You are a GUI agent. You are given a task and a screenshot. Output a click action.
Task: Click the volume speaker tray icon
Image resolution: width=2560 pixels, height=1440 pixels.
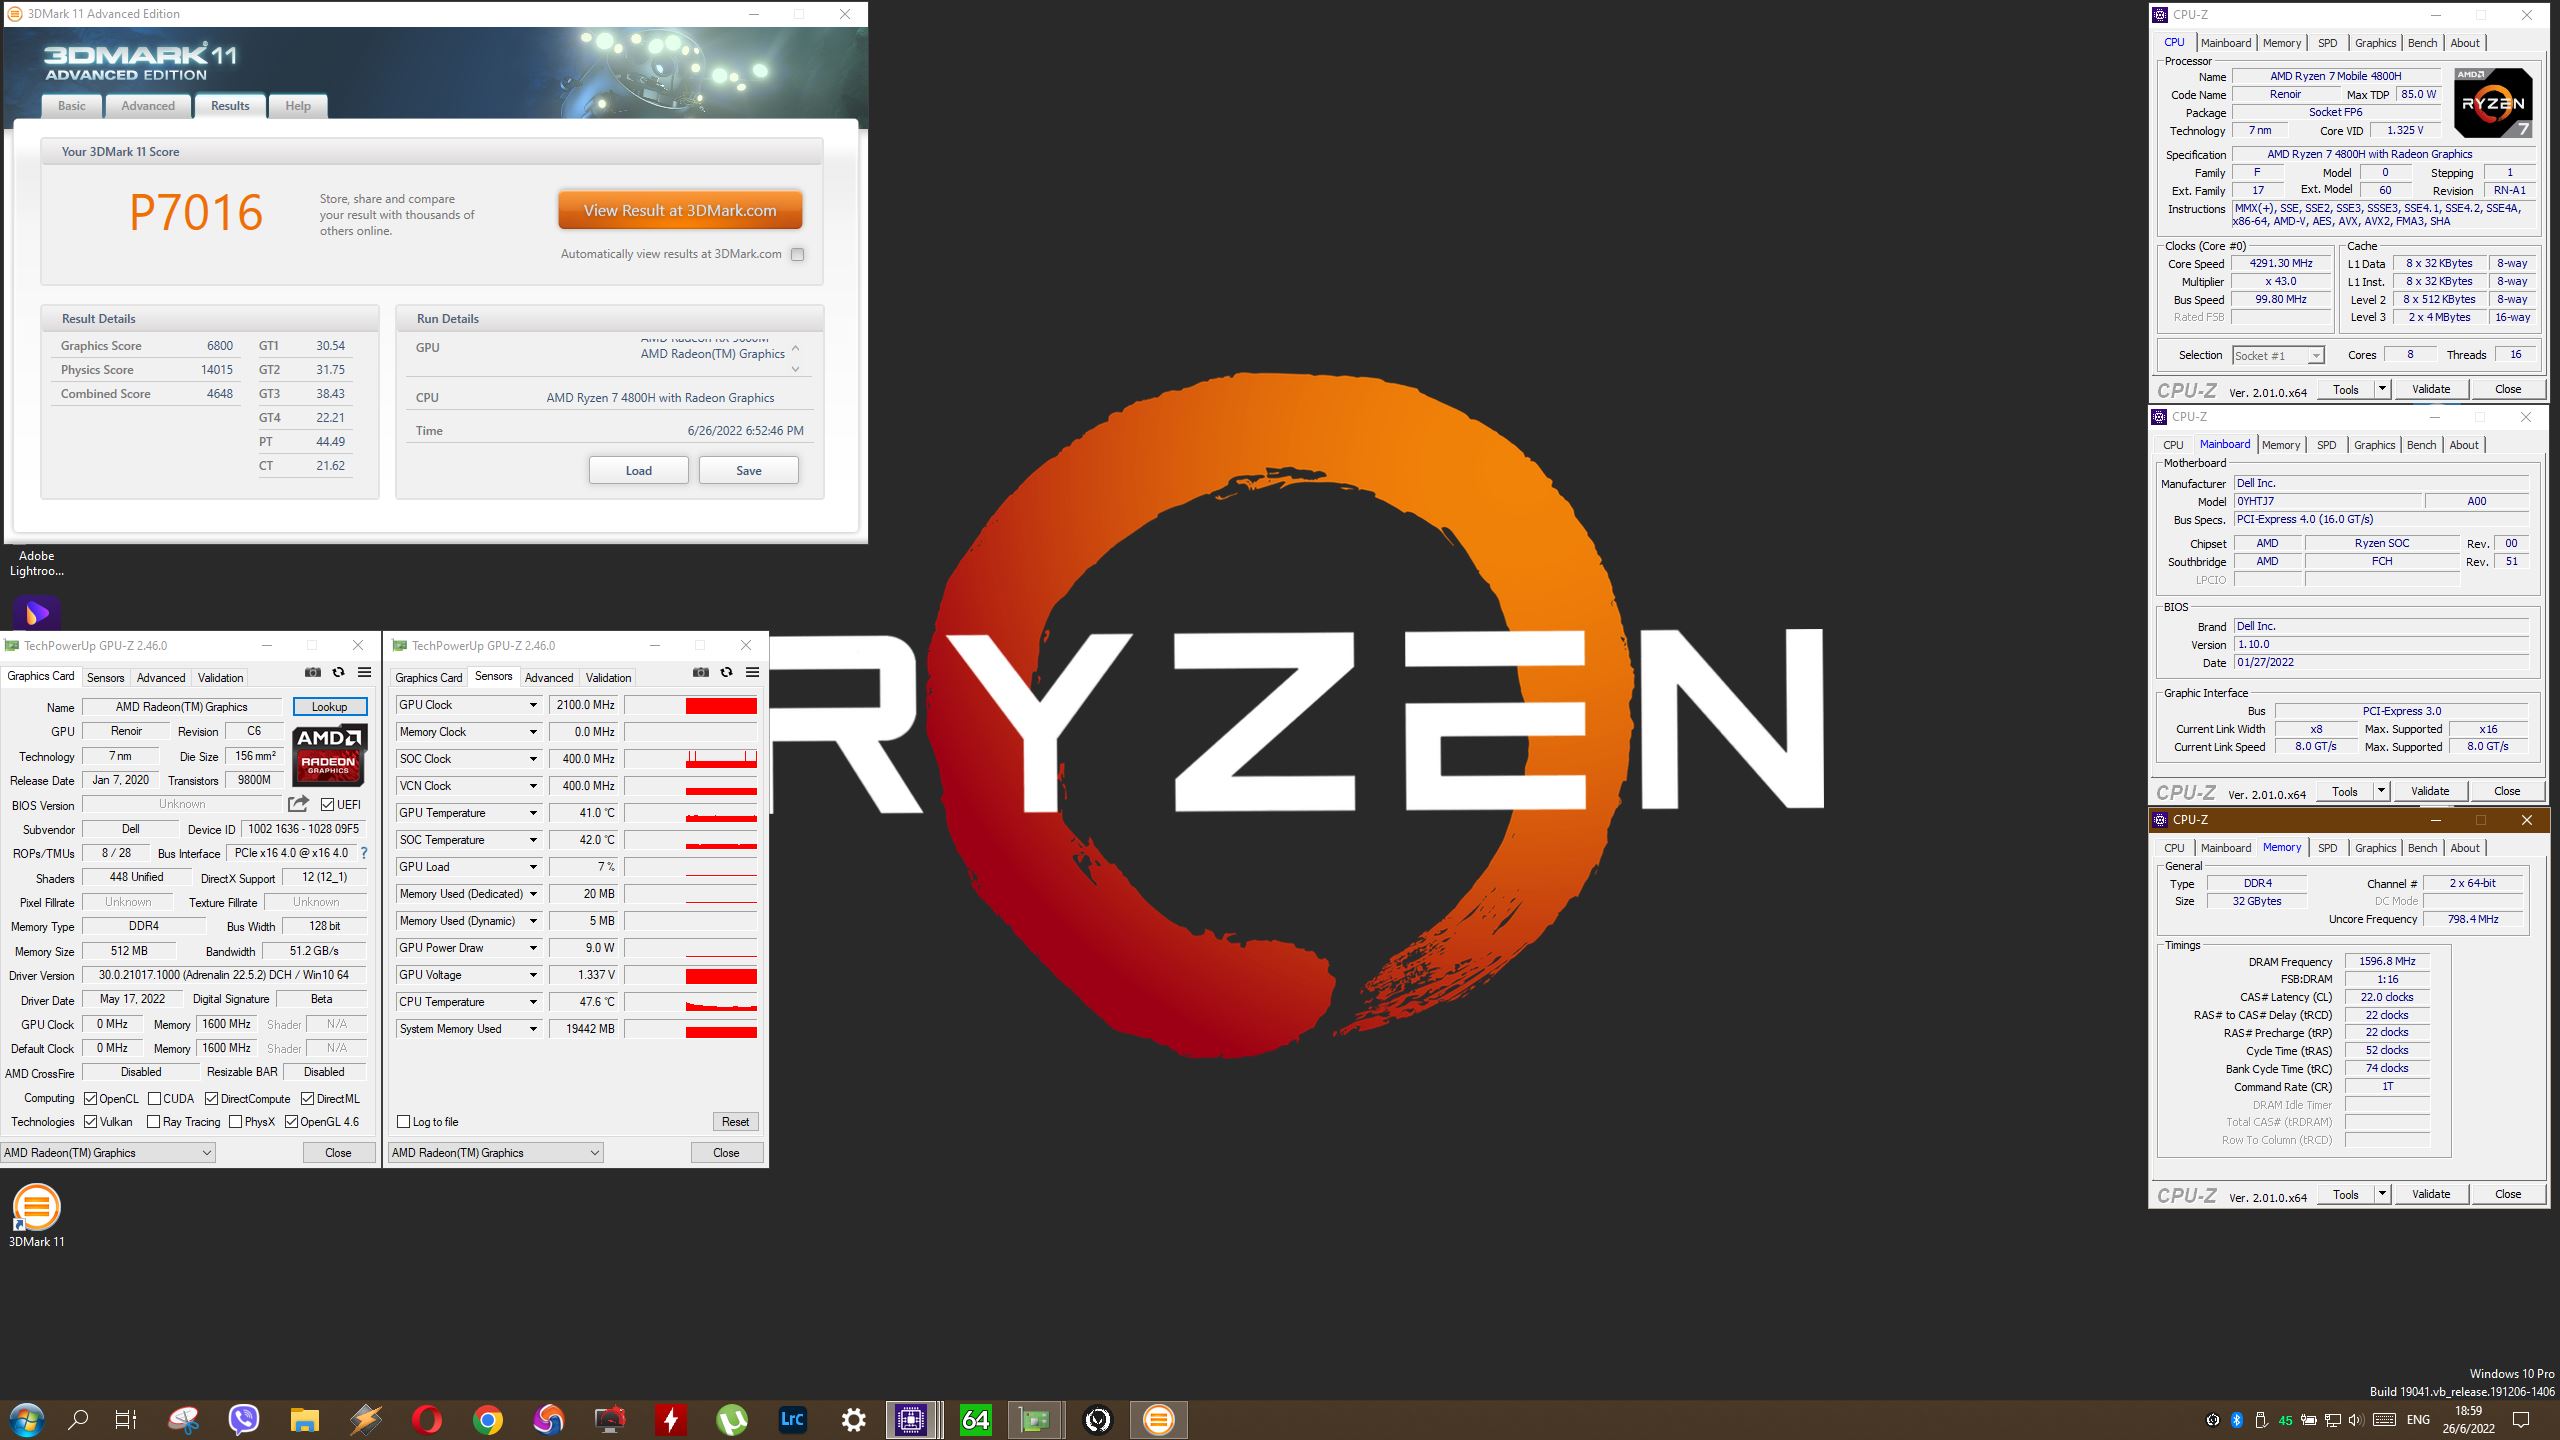(x=2356, y=1420)
